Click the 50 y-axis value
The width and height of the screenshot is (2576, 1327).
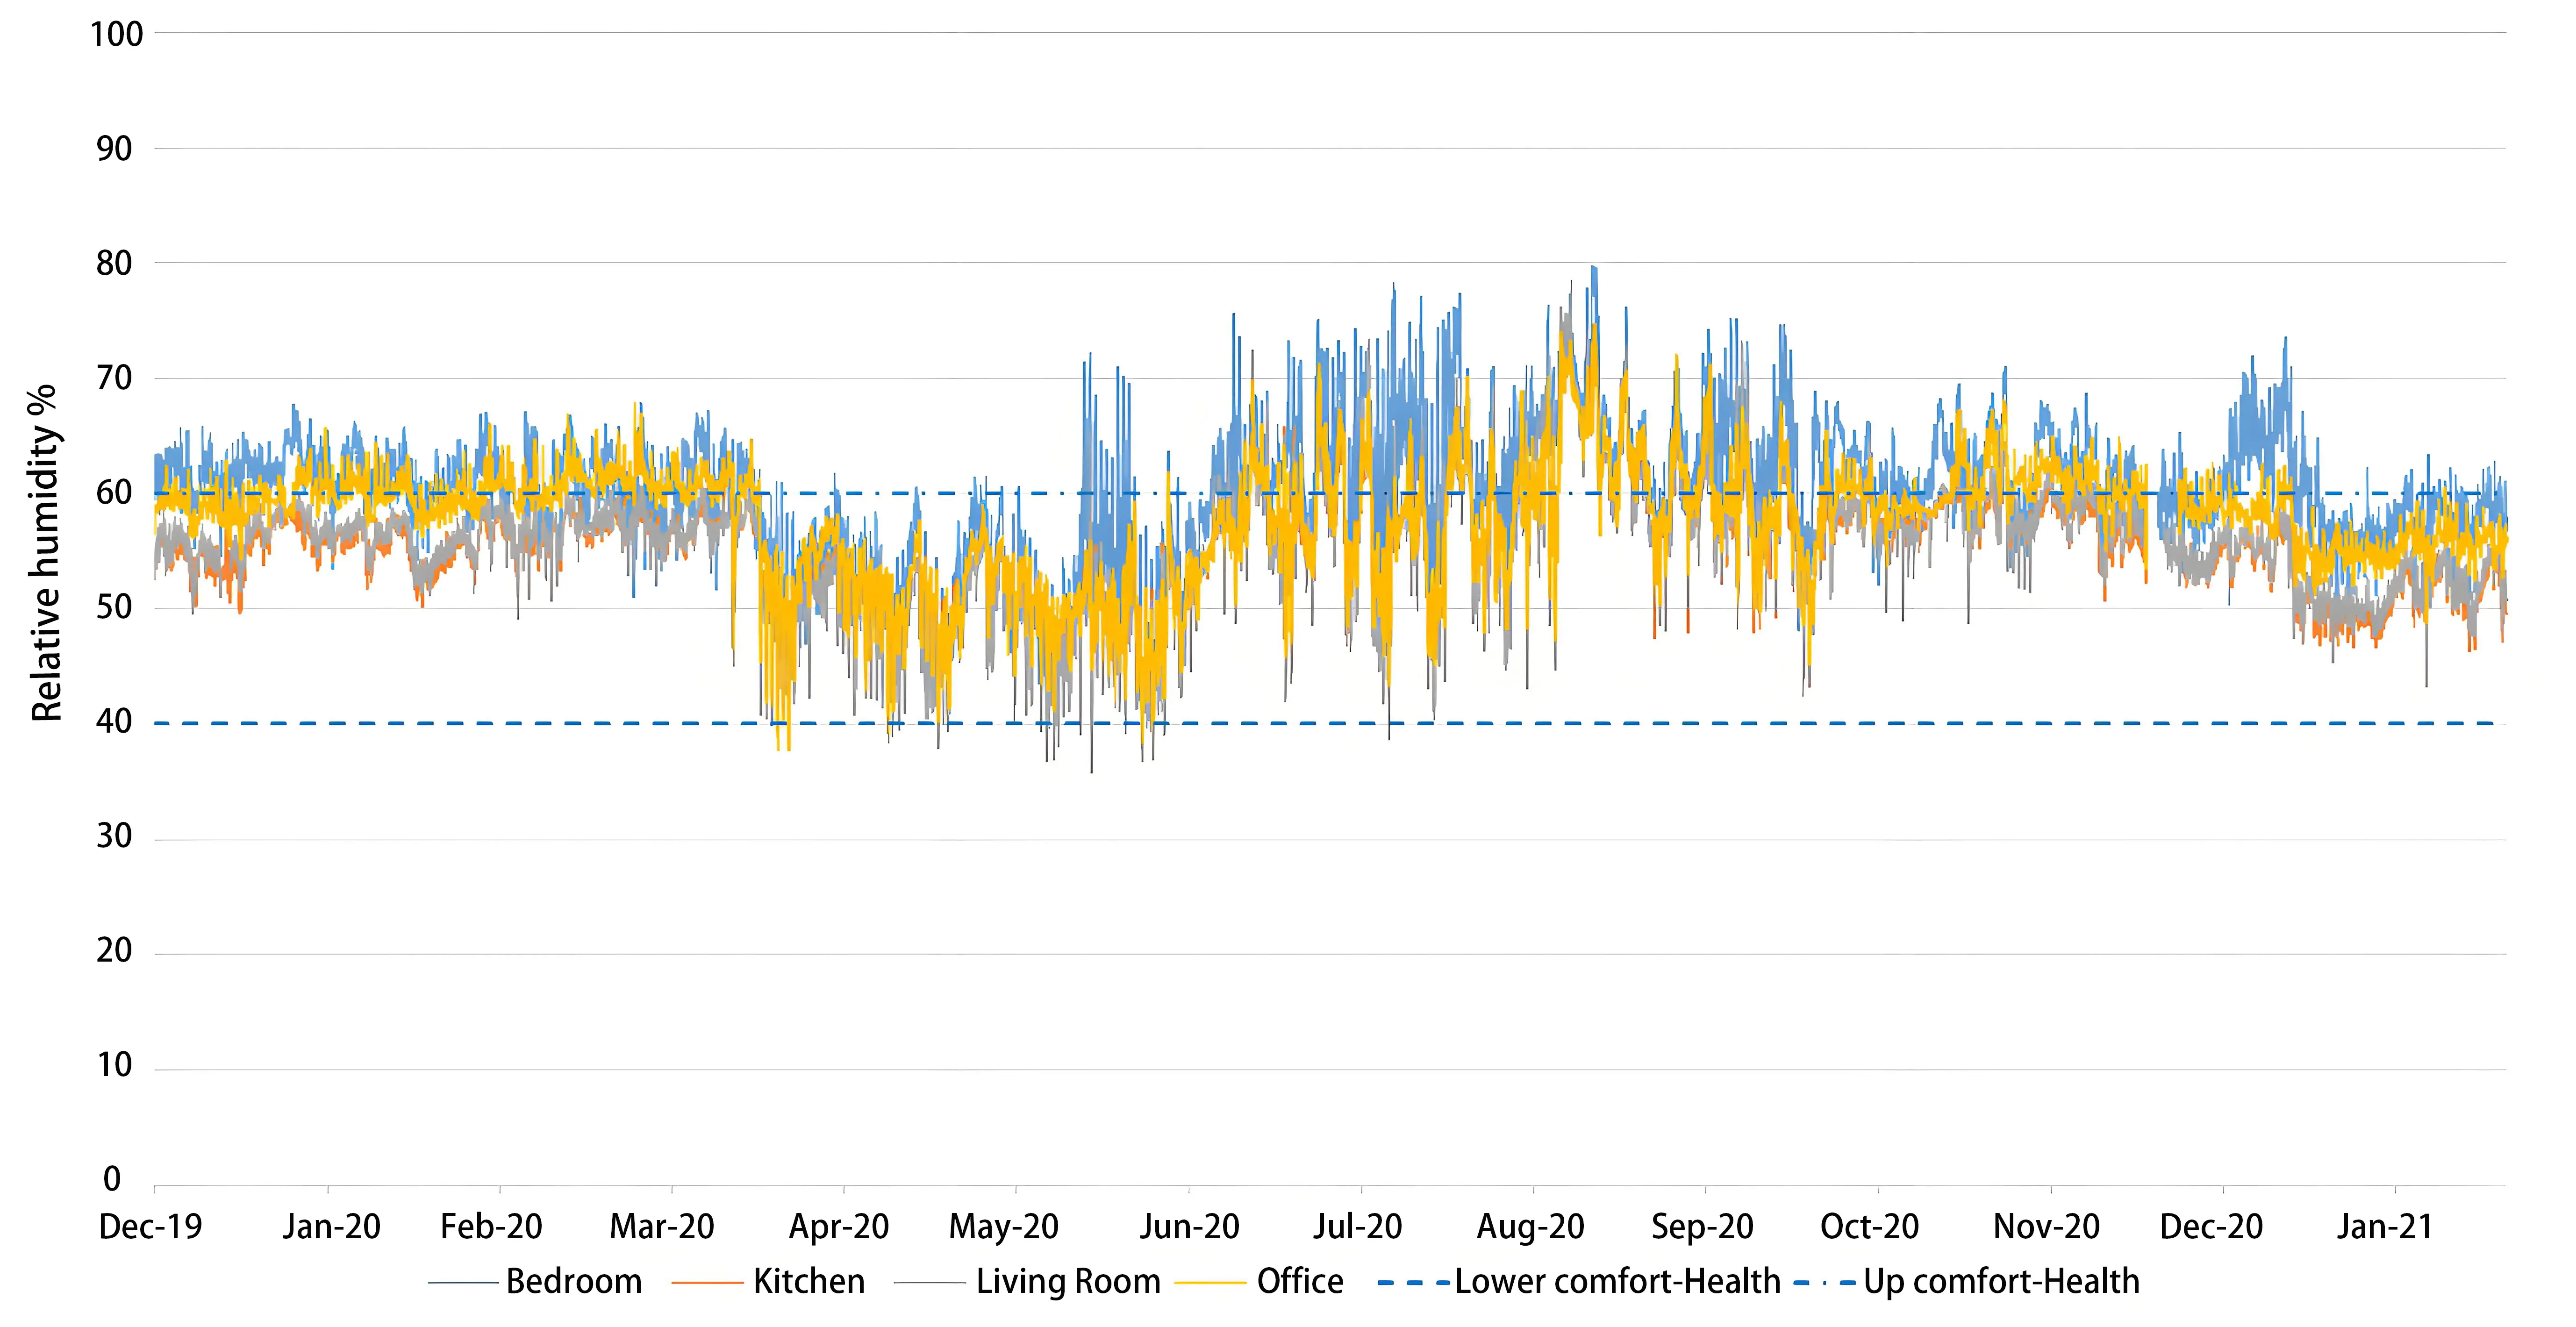(x=114, y=607)
